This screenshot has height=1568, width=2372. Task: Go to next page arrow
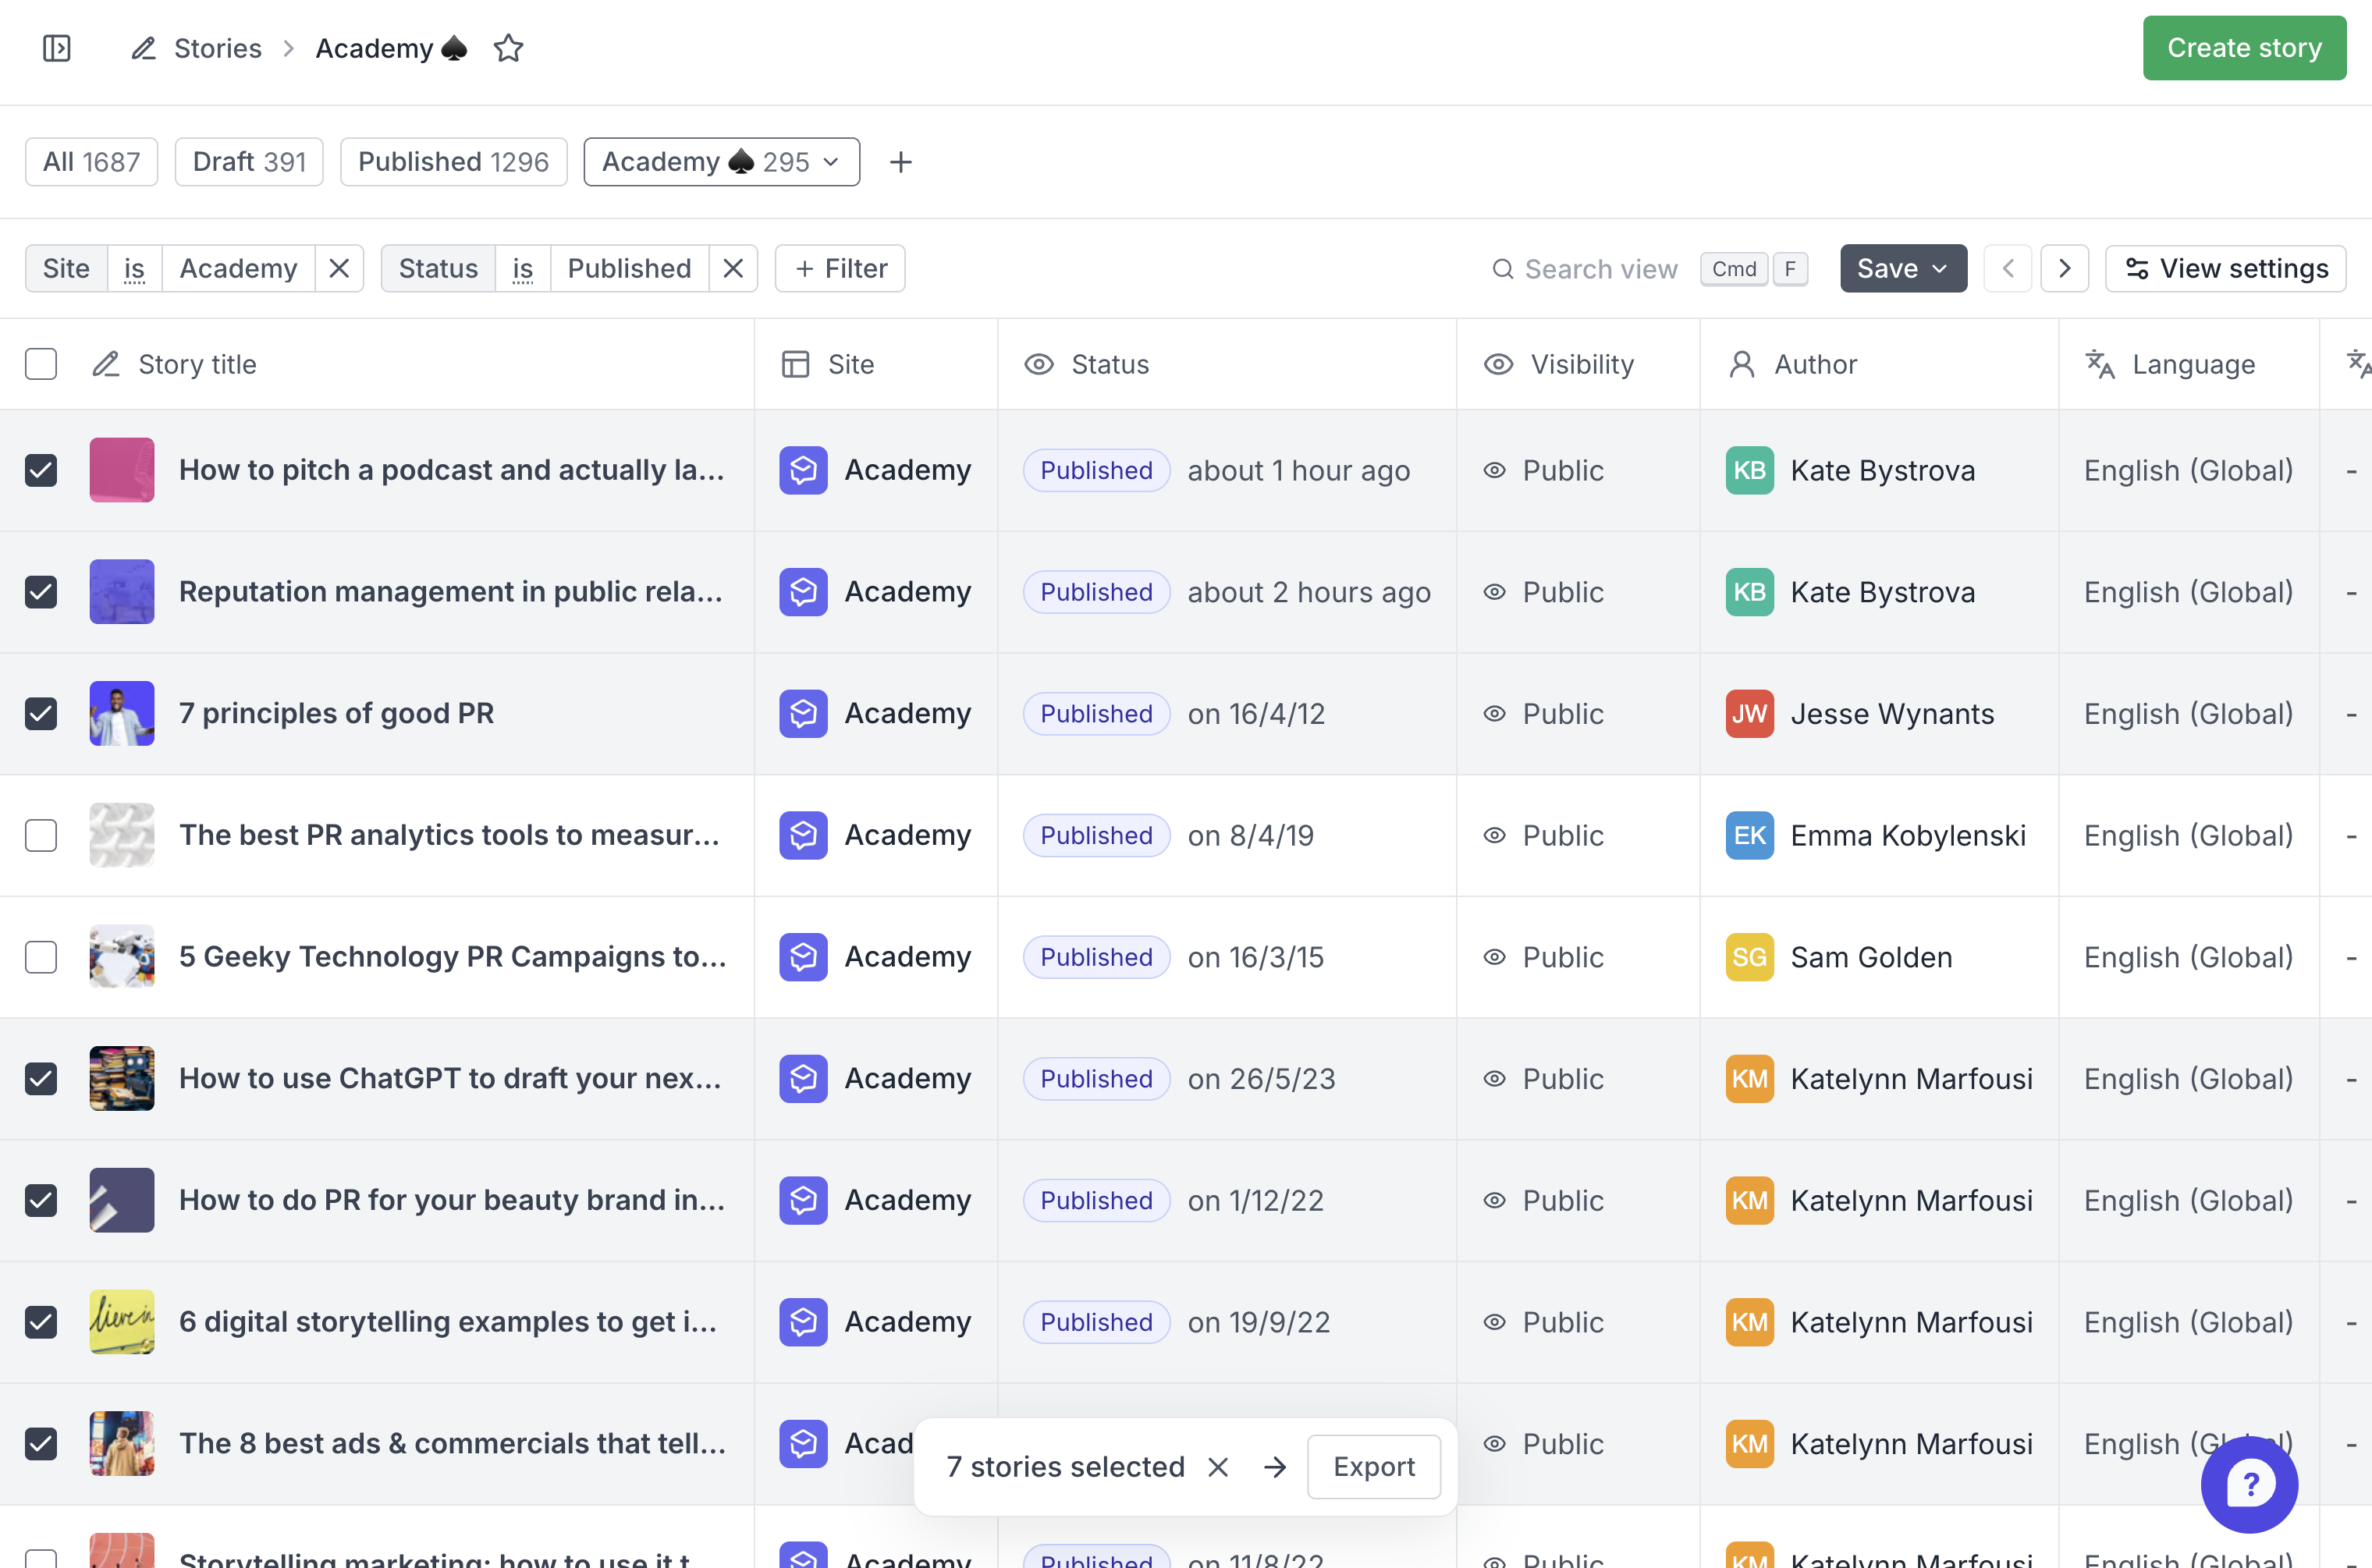2064,268
